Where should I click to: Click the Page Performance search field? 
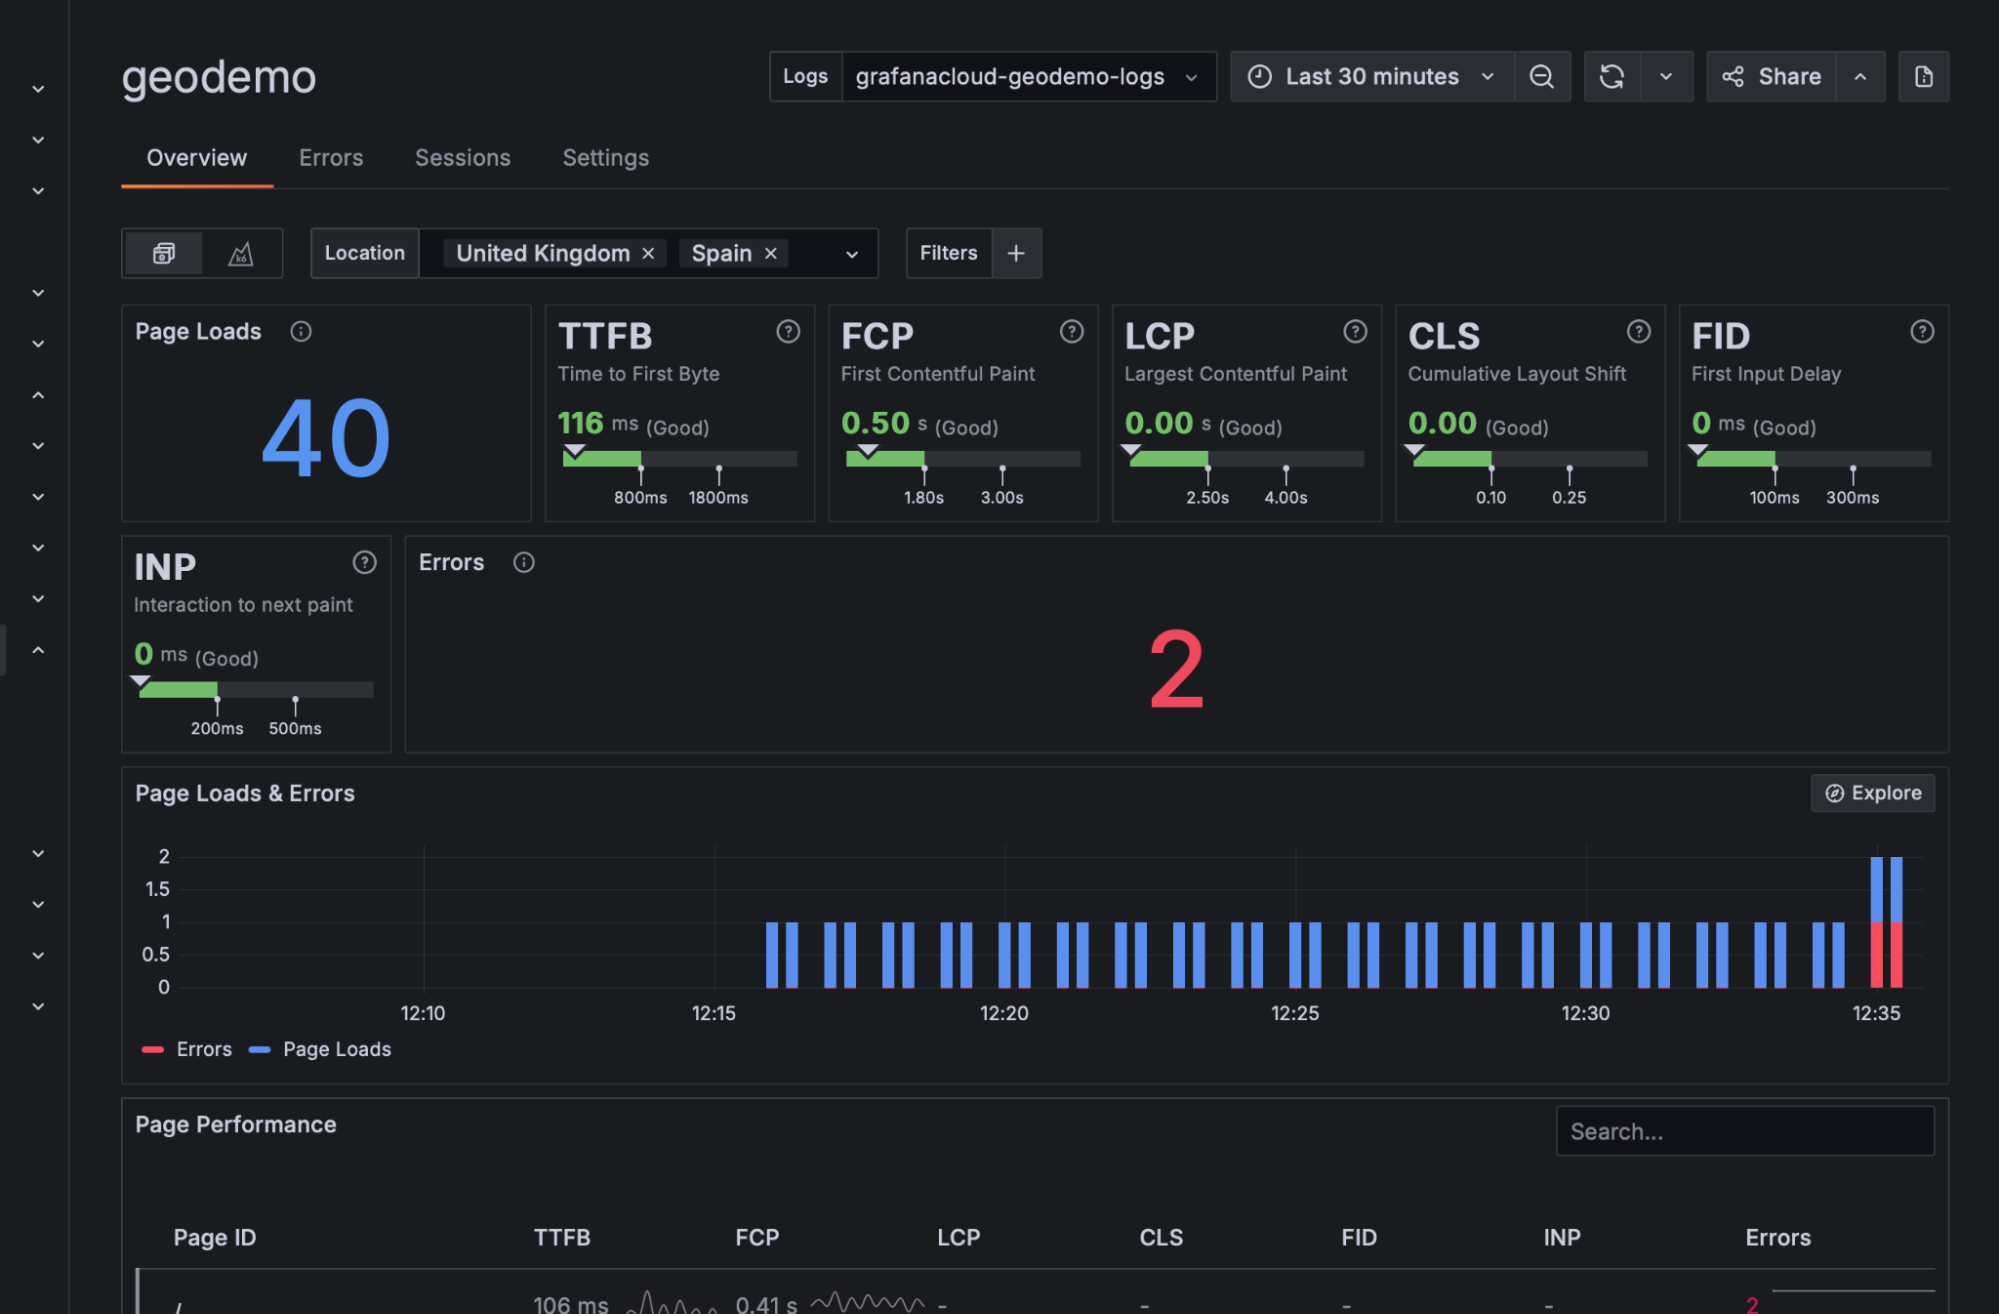[1745, 1131]
